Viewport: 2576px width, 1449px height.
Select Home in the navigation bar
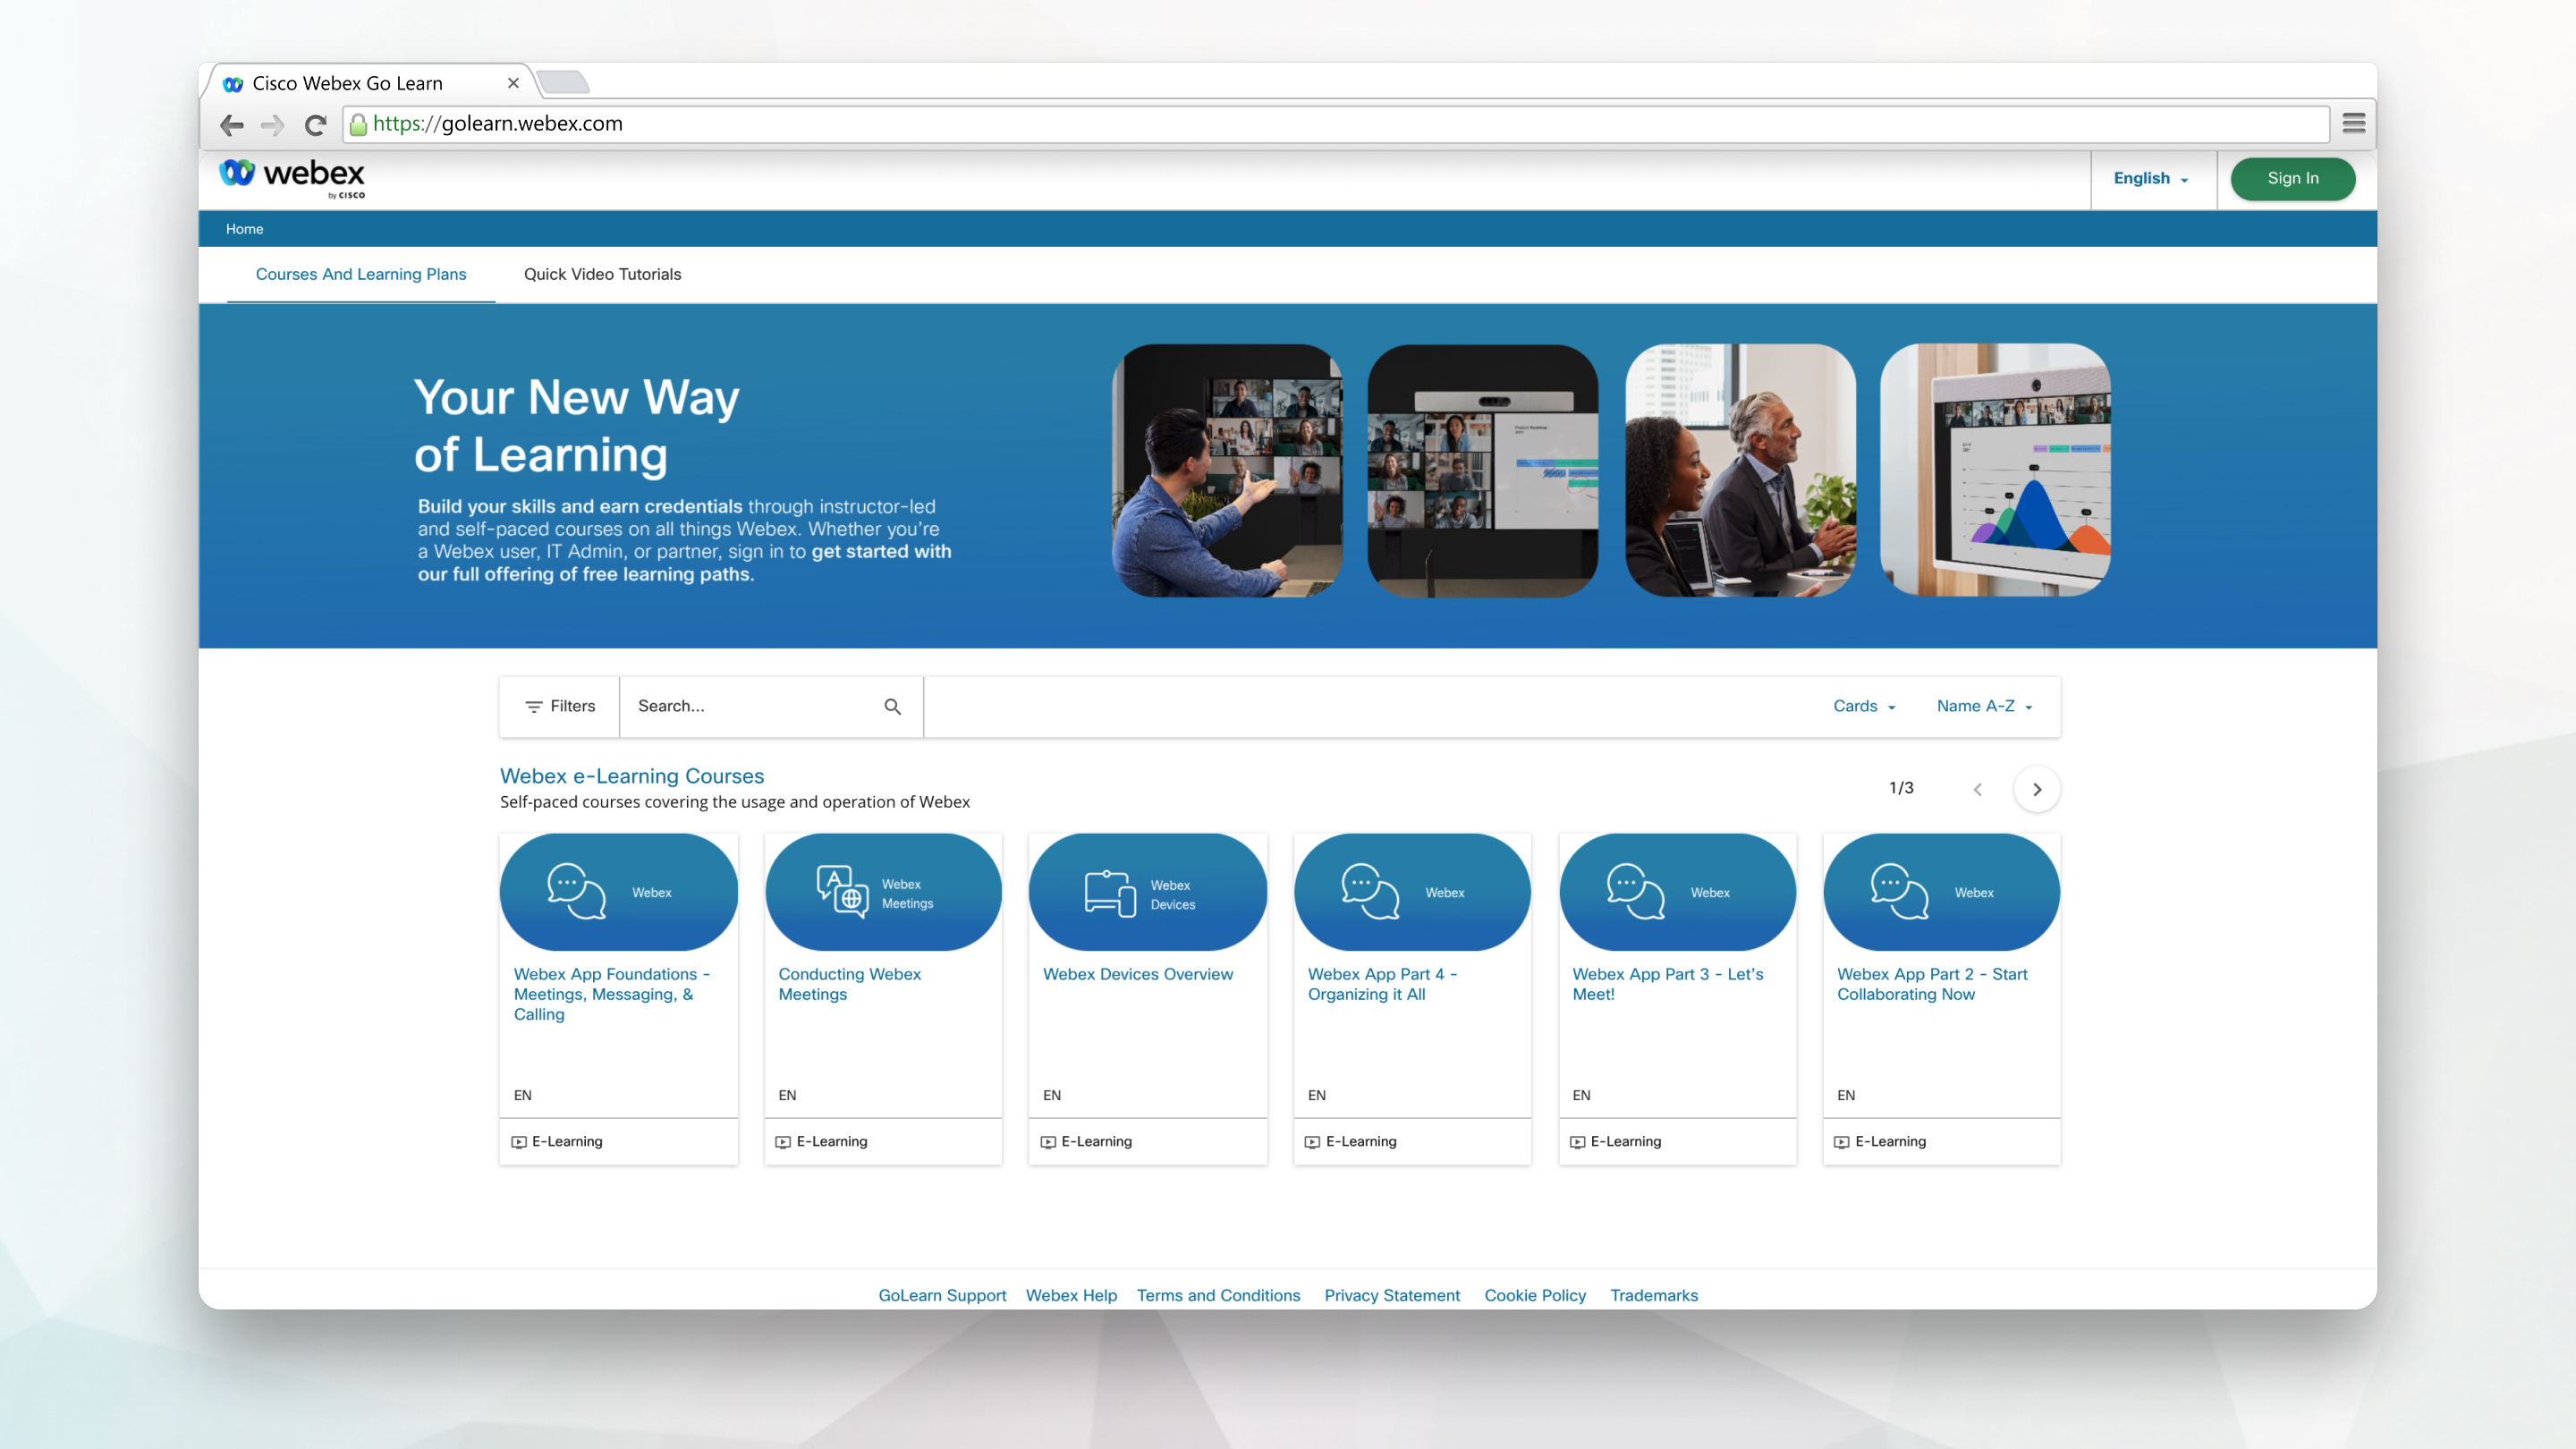245,228
